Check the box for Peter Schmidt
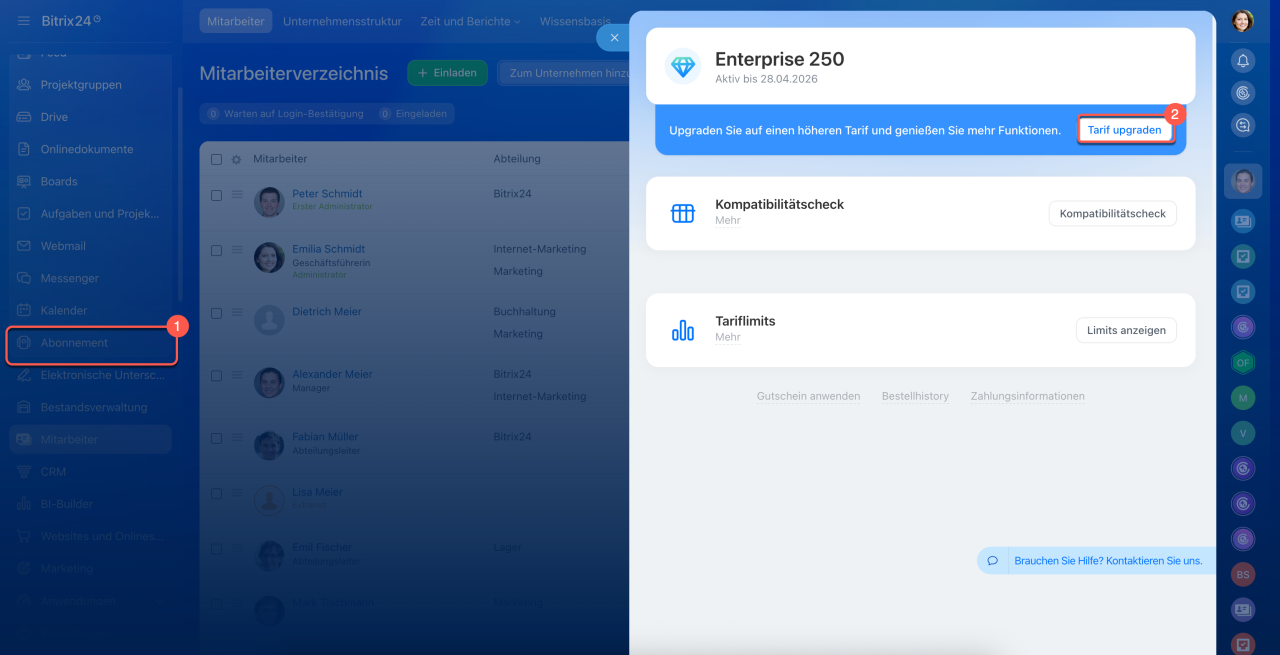This screenshot has height=655, width=1280. 217,195
